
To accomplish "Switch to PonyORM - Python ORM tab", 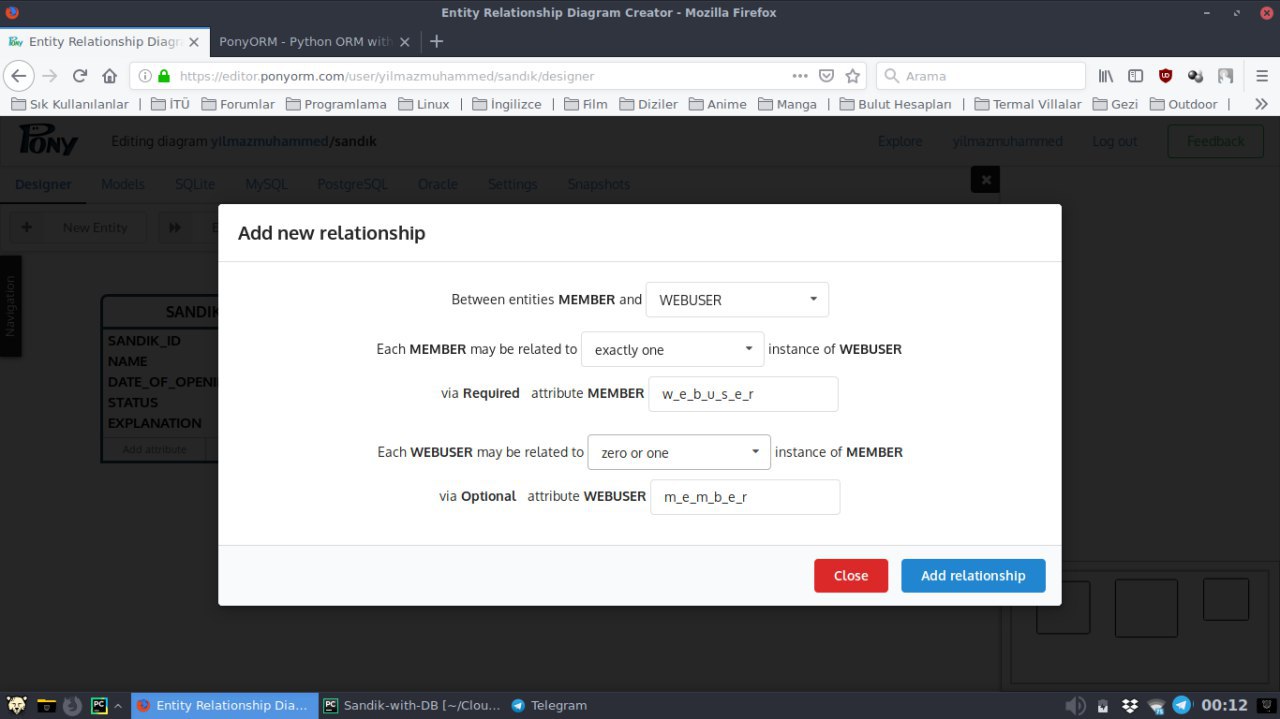I will point(314,42).
